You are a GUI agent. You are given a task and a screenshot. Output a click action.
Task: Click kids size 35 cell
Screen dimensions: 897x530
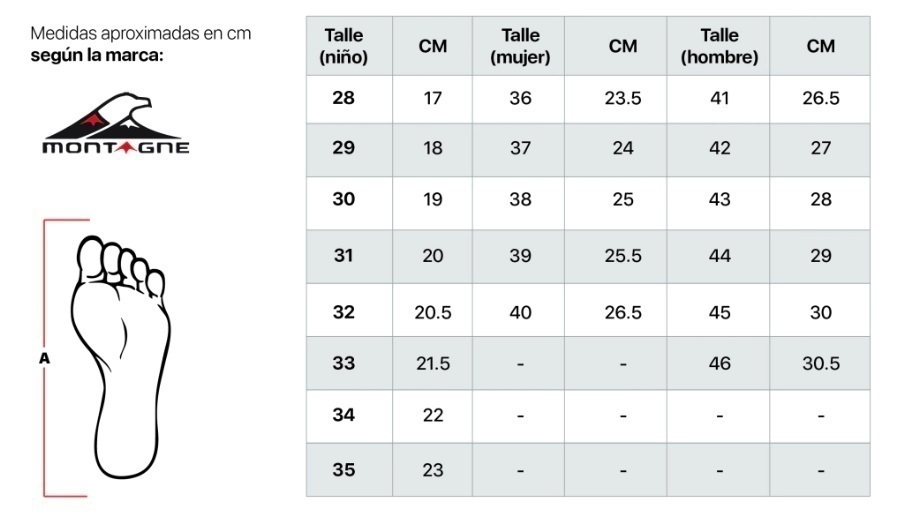[343, 470]
